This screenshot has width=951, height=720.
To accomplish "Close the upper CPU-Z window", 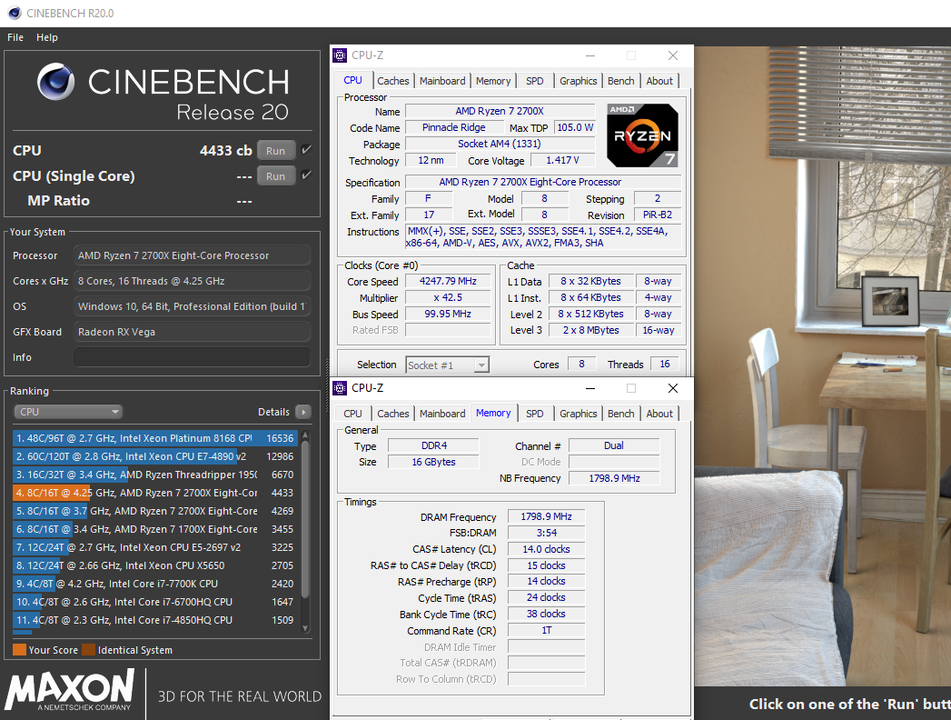I will point(673,55).
